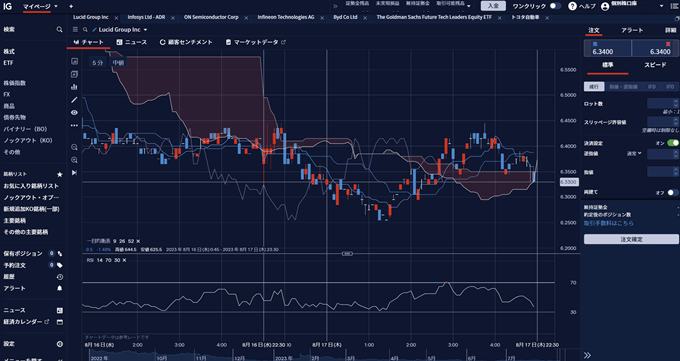Open the Lucid Group Inc instrument dropdown
Image resolution: width=680 pixels, height=361 pixels.
coord(145,30)
